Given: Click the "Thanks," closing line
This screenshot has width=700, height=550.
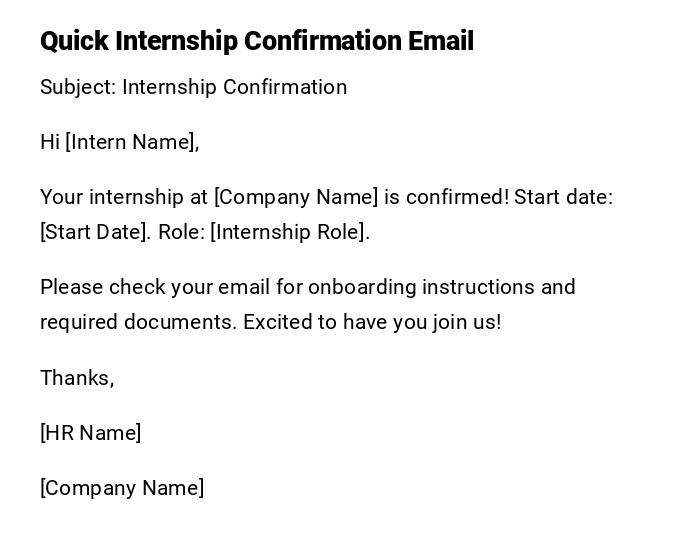Looking at the screenshot, I should pos(77,378).
